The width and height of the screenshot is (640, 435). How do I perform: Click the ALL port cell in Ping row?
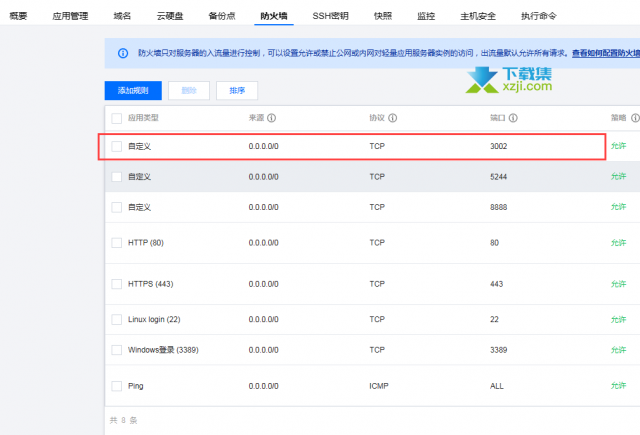tap(497, 386)
